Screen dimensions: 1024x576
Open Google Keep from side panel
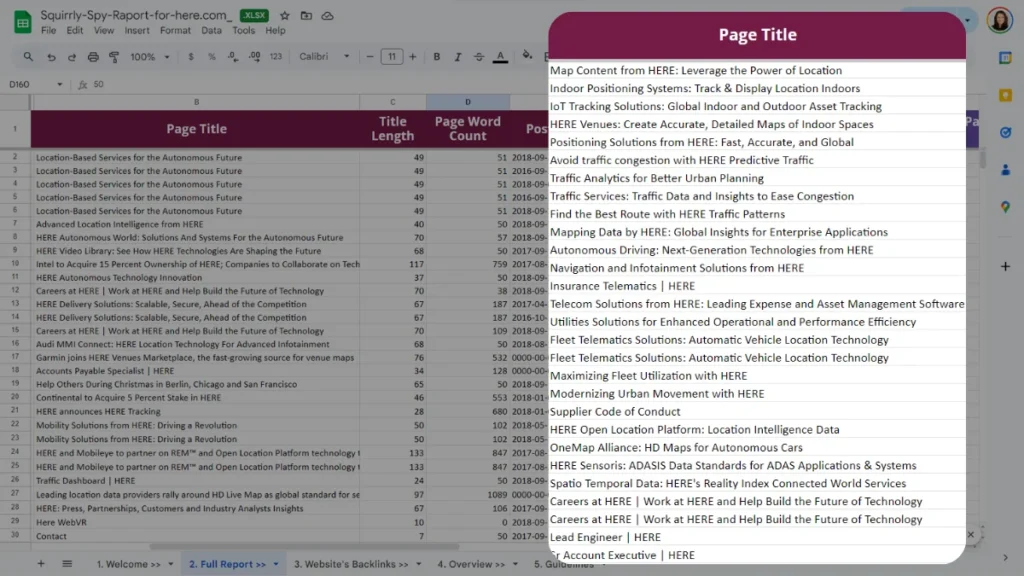[1005, 95]
